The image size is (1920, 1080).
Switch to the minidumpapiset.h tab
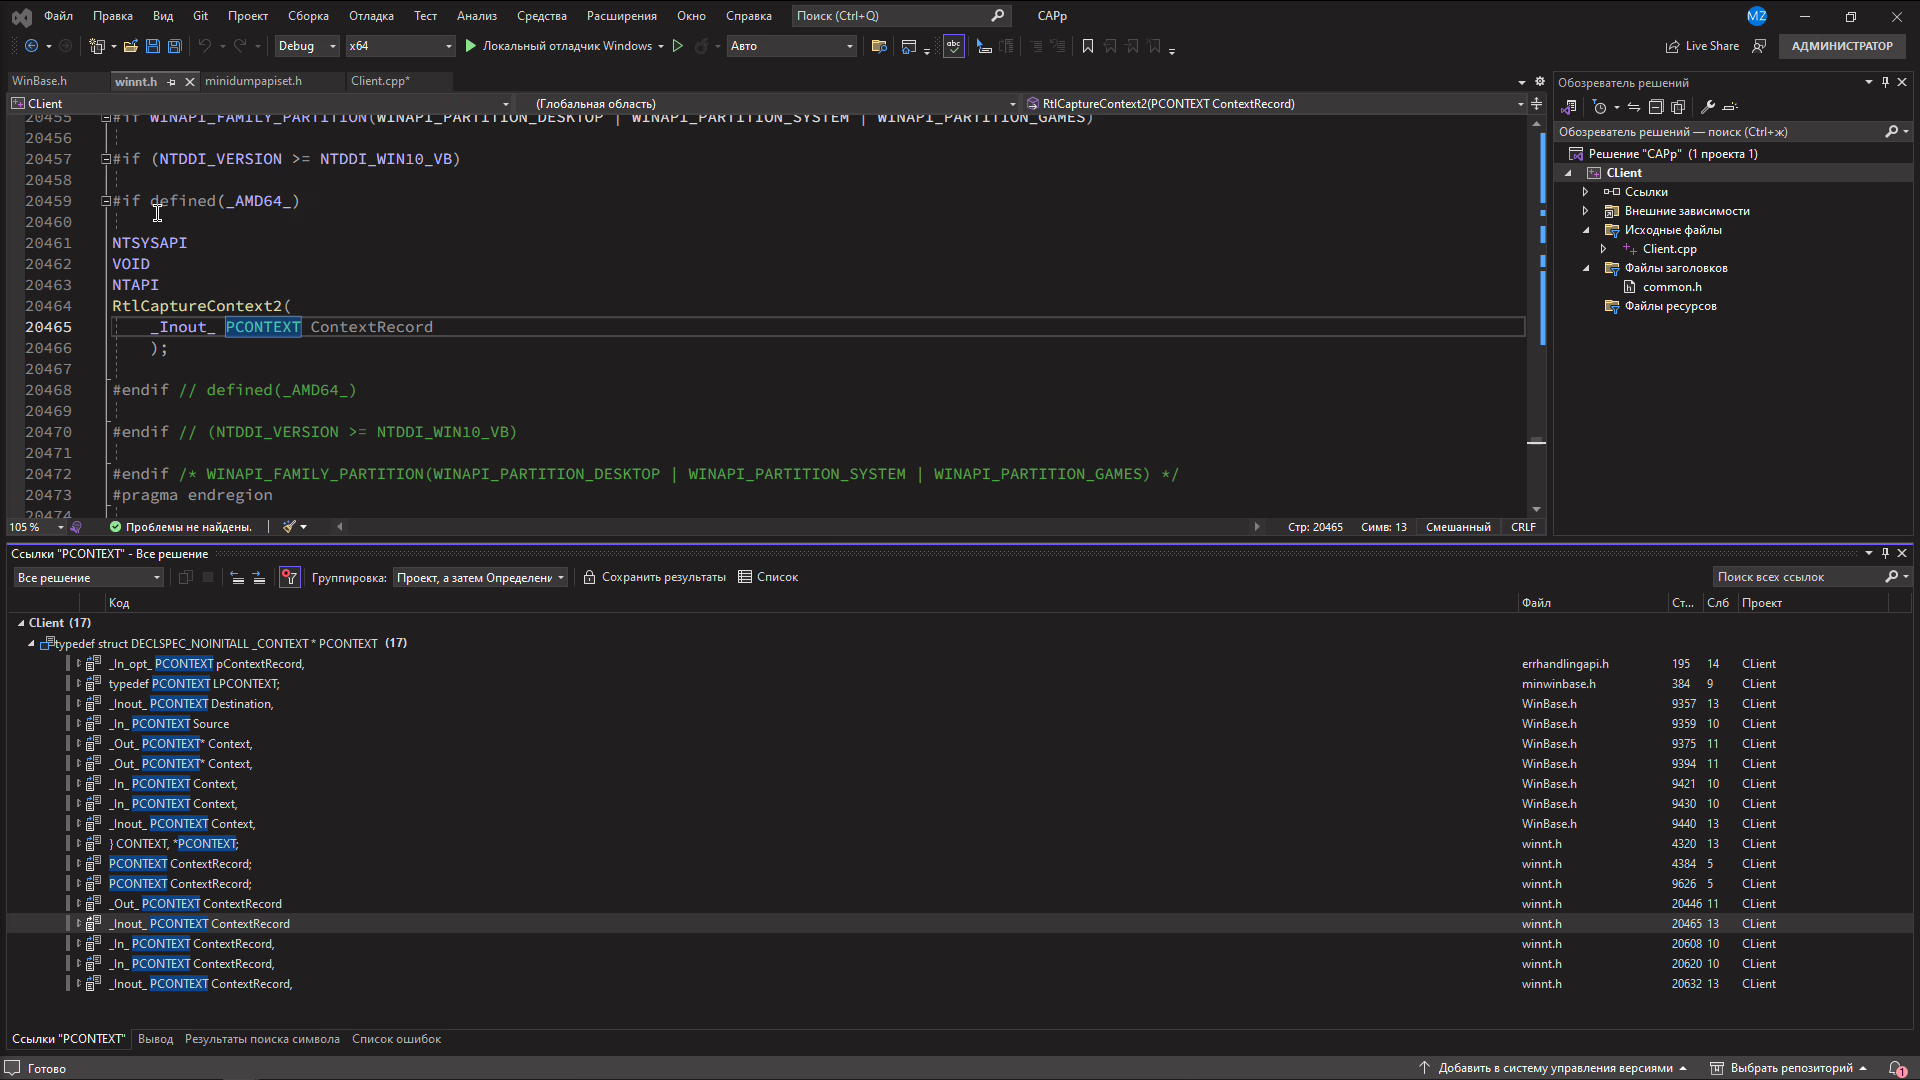coord(253,81)
